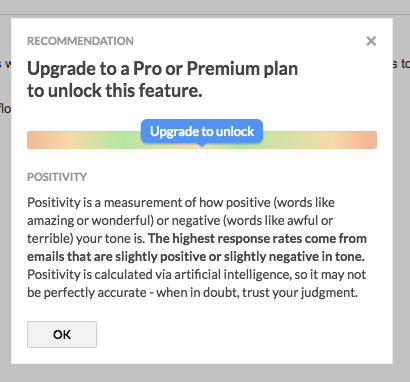Image resolution: width=410 pixels, height=382 pixels.
Task: Close the recommendation dialog with the X
Action: pyautogui.click(x=371, y=41)
